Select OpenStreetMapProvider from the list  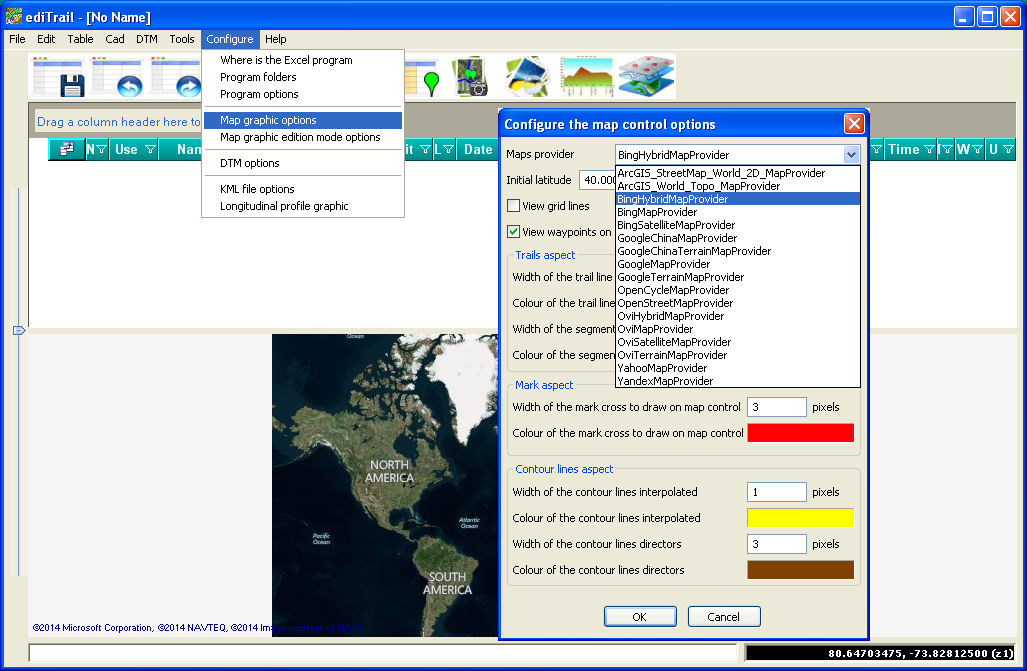675,303
